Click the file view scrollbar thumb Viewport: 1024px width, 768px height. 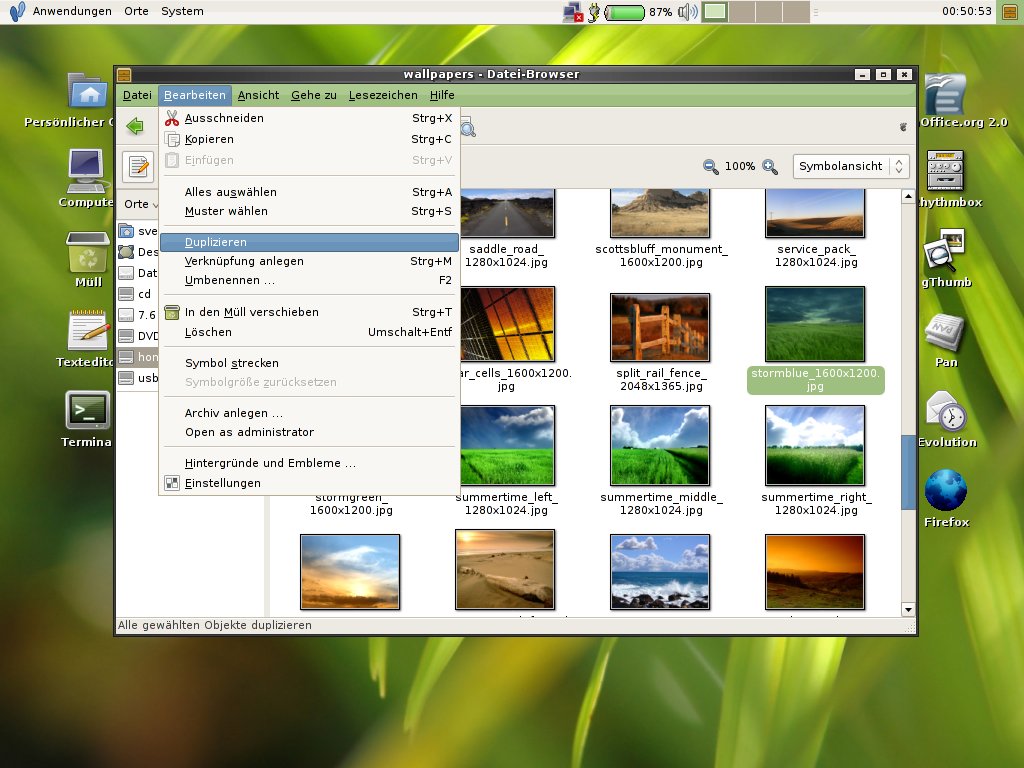pyautogui.click(x=908, y=472)
